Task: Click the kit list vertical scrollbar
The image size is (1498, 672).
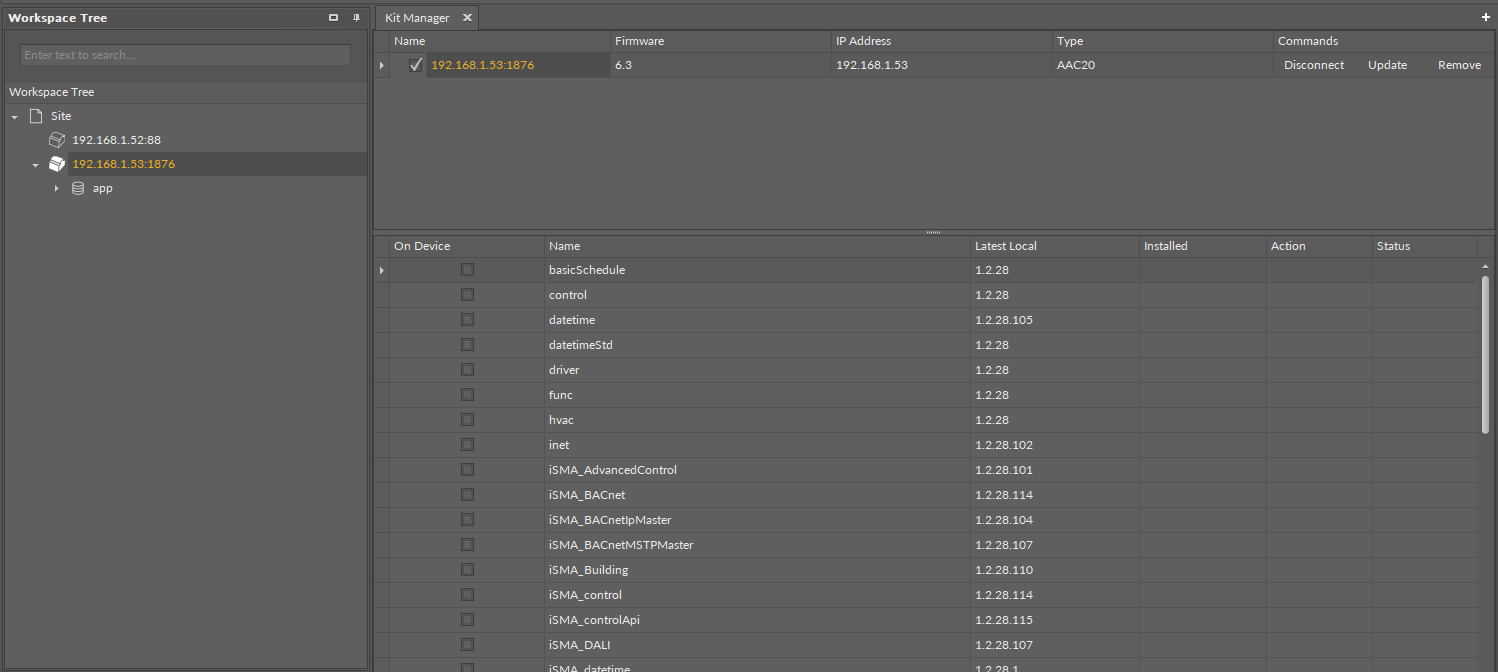Action: coord(1485,355)
